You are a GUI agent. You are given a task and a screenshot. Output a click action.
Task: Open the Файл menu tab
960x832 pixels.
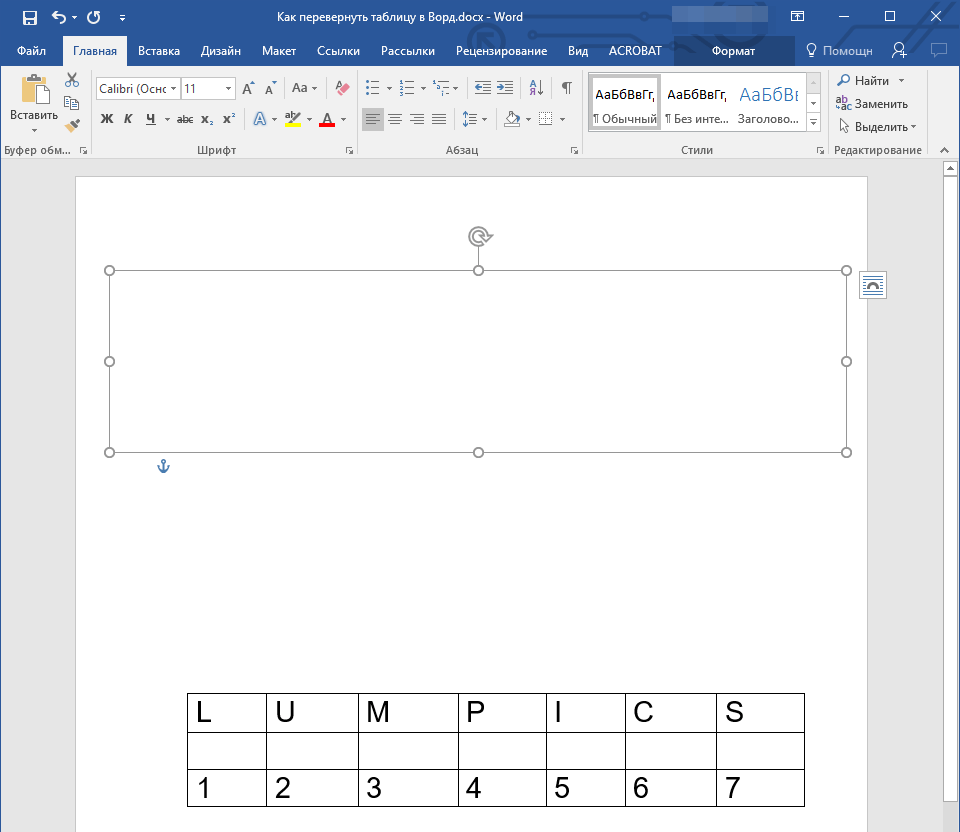click(31, 51)
